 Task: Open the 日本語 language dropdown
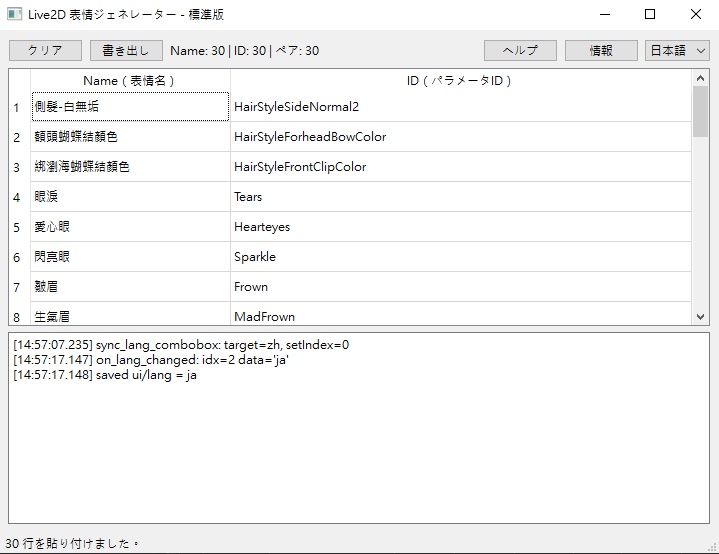point(677,50)
